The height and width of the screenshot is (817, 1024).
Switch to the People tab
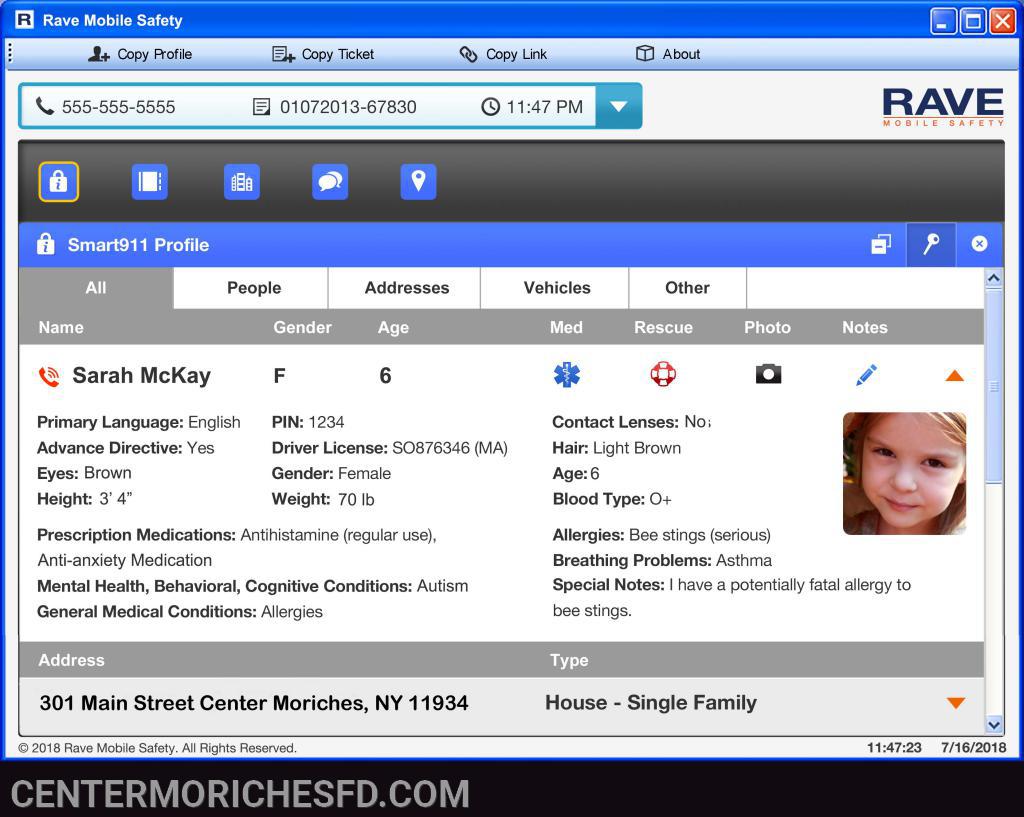251,288
